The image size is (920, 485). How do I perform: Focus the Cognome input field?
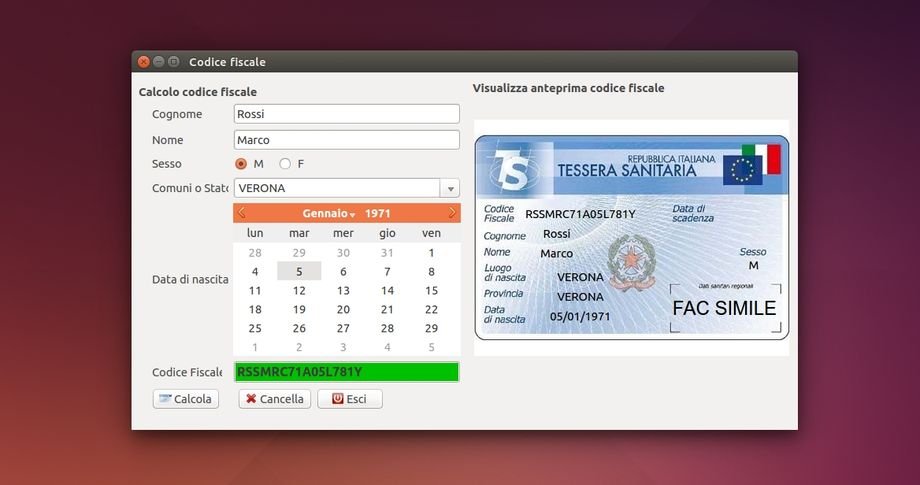(347, 114)
